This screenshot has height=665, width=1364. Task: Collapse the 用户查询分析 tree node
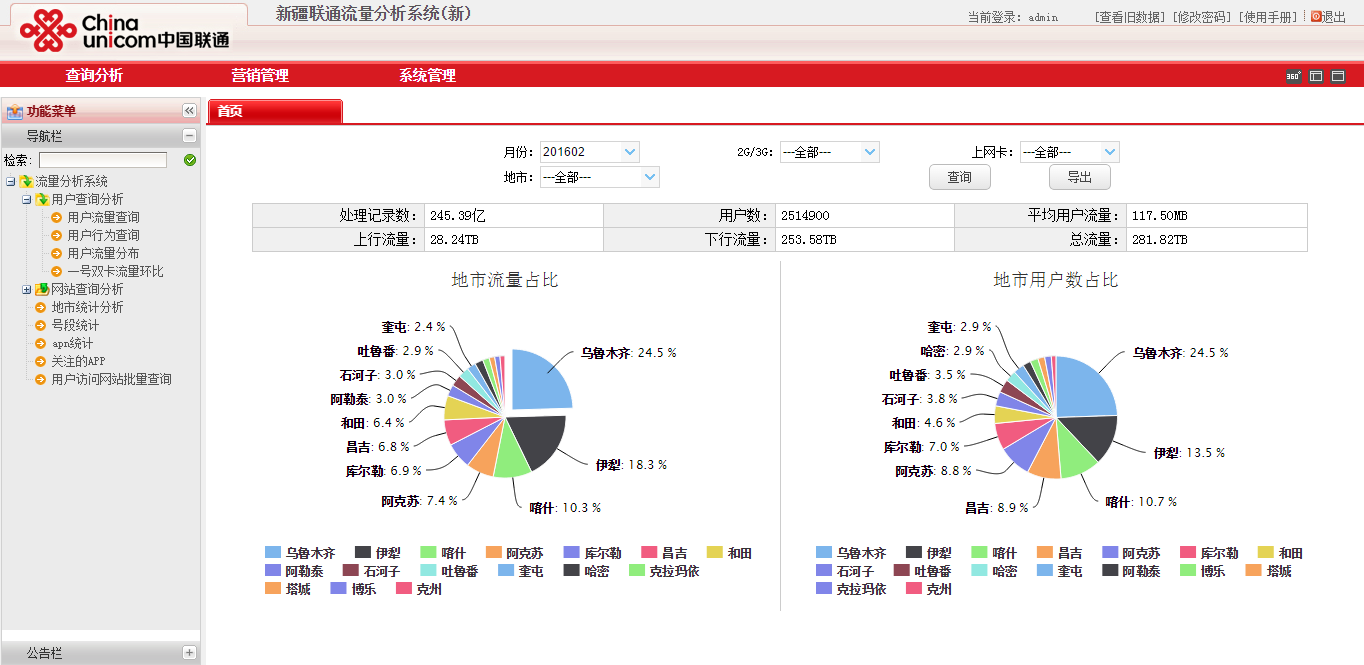(x=26, y=199)
